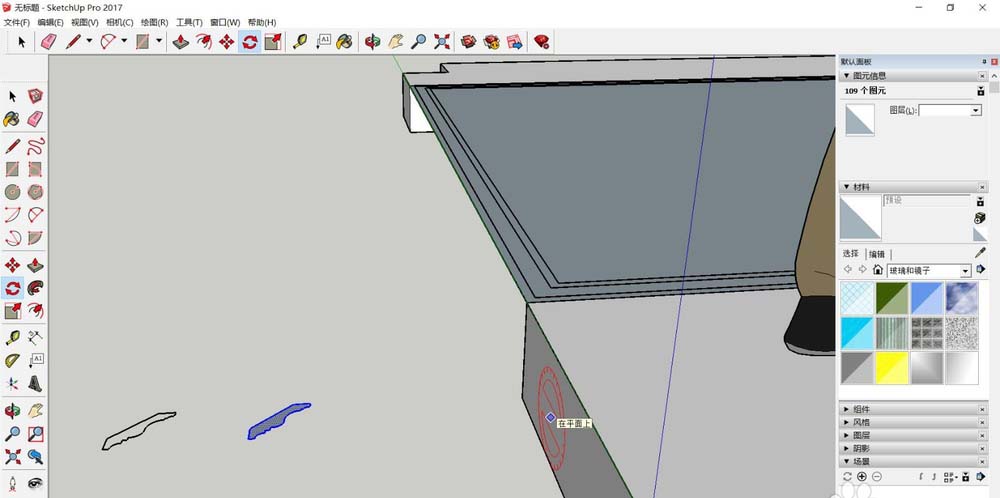Open the line tool dropdown arrow

tap(89, 41)
